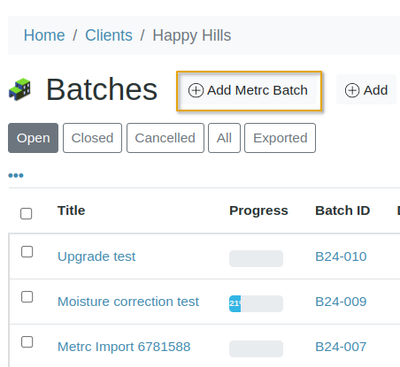The image size is (400, 367).
Task: Open batch ID B24-009 link
Action: [341, 302]
